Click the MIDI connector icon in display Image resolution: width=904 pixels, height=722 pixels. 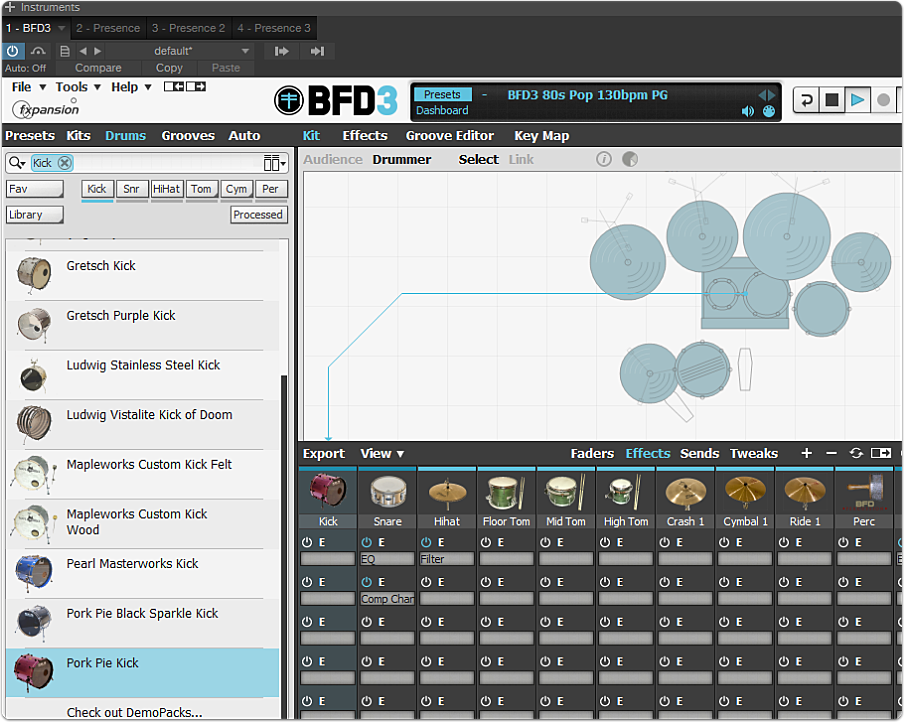(x=769, y=111)
